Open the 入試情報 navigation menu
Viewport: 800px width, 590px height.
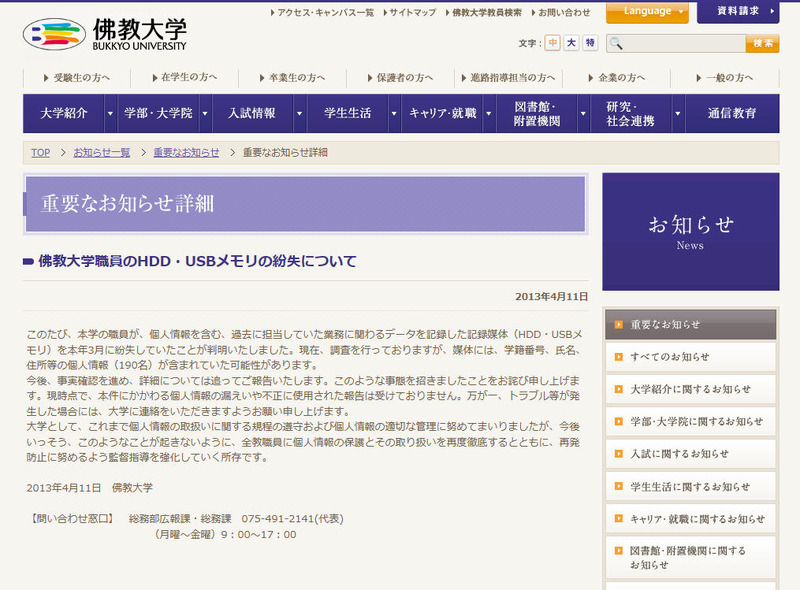251,114
